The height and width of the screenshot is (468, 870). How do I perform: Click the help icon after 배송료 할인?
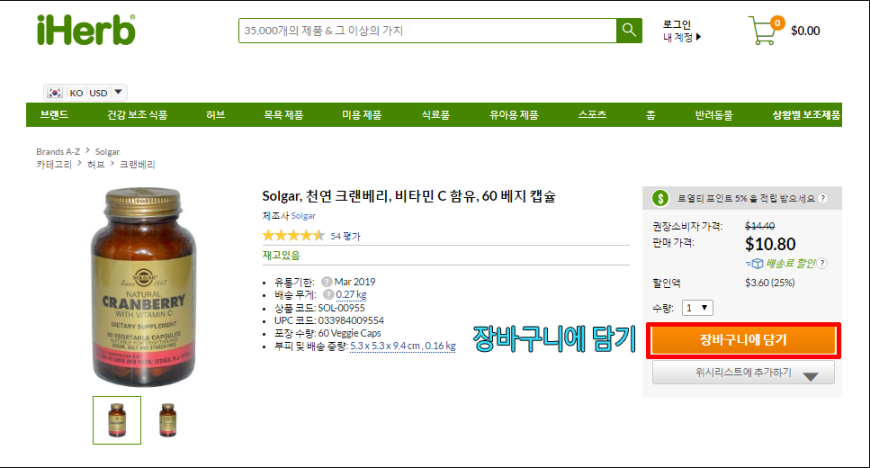coord(822,263)
